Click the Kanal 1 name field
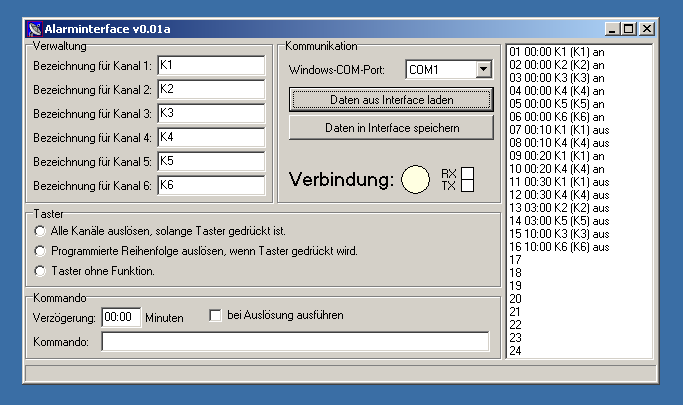 pos(210,65)
